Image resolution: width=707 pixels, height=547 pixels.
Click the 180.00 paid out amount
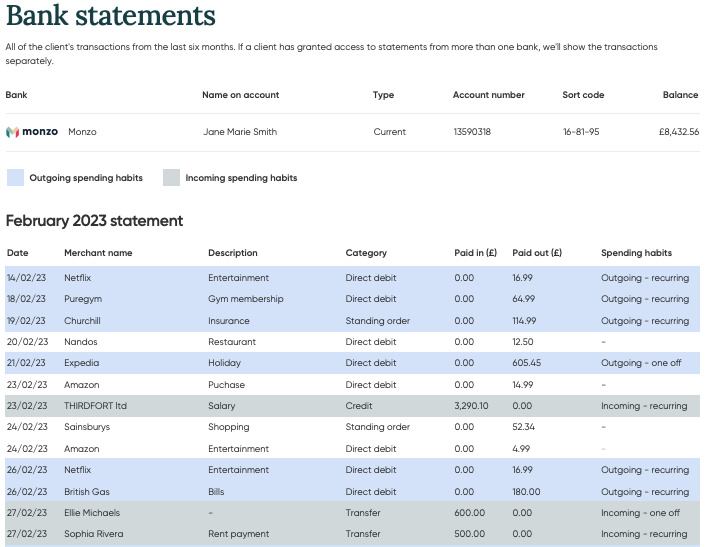526,492
